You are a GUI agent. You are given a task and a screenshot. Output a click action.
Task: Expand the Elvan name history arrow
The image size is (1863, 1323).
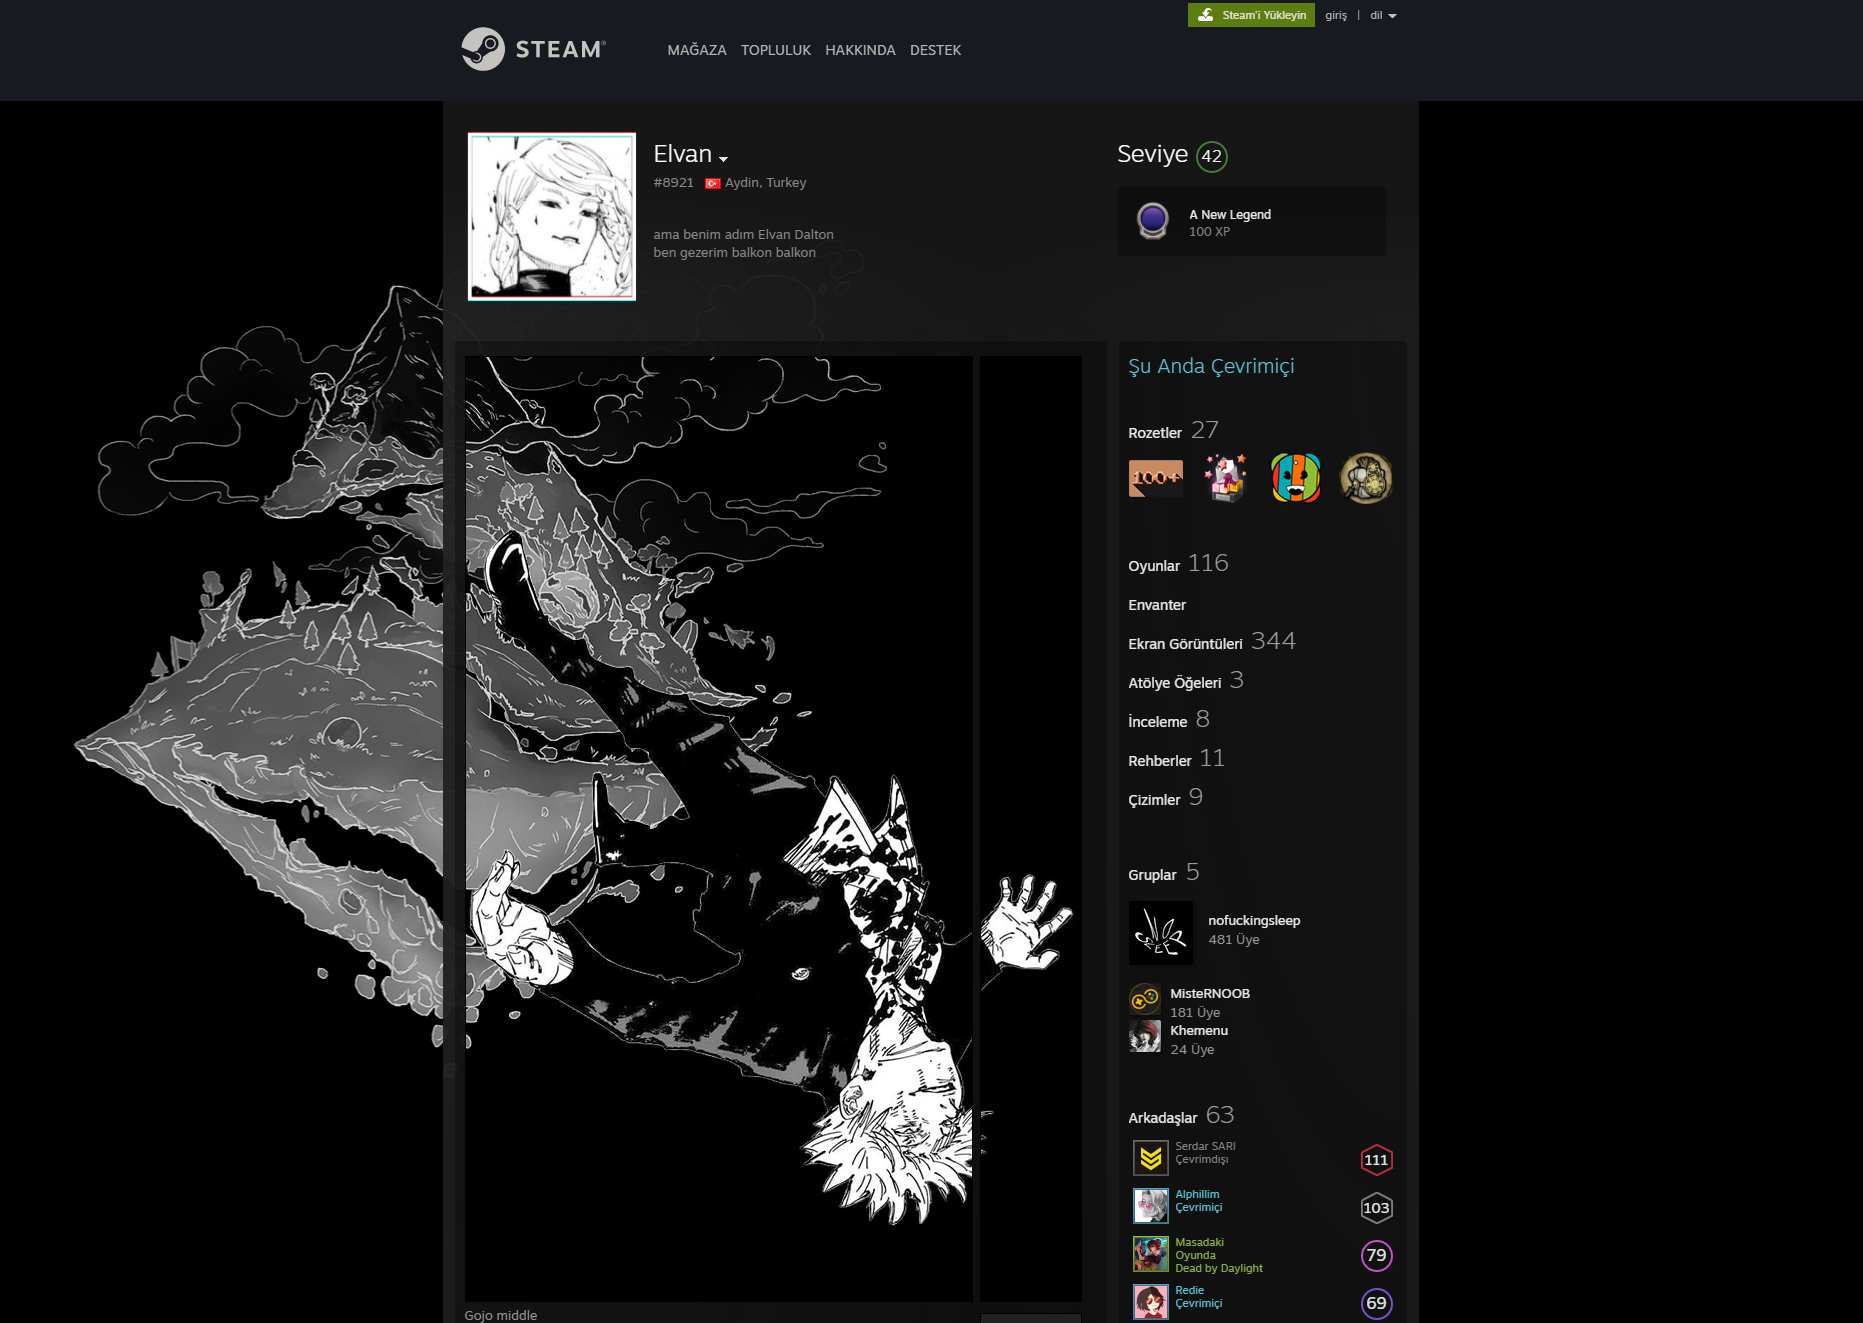tap(723, 158)
